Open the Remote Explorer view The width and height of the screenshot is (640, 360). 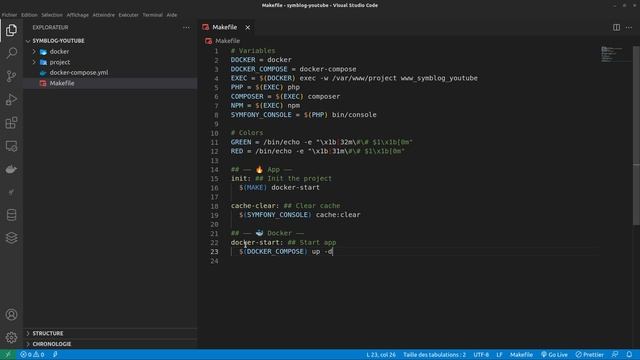pos(11,146)
